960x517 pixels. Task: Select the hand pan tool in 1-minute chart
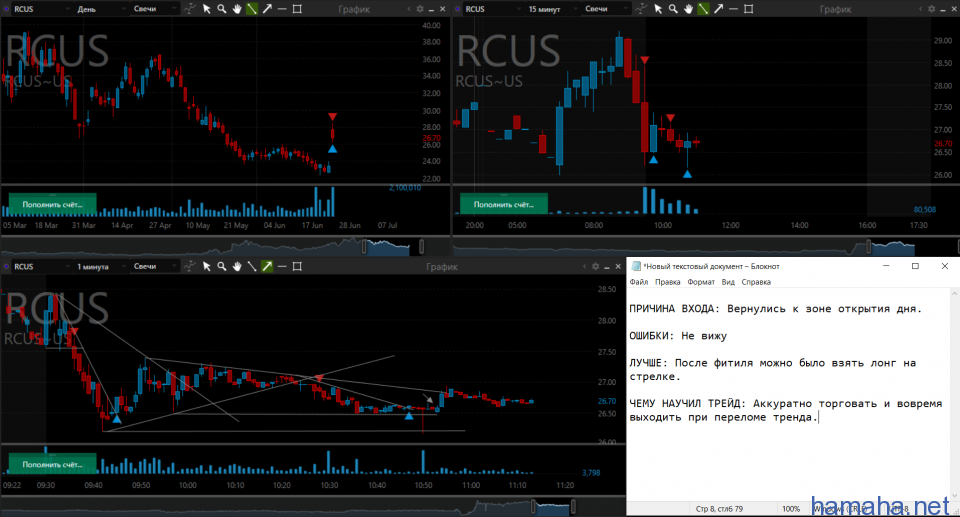(x=237, y=266)
